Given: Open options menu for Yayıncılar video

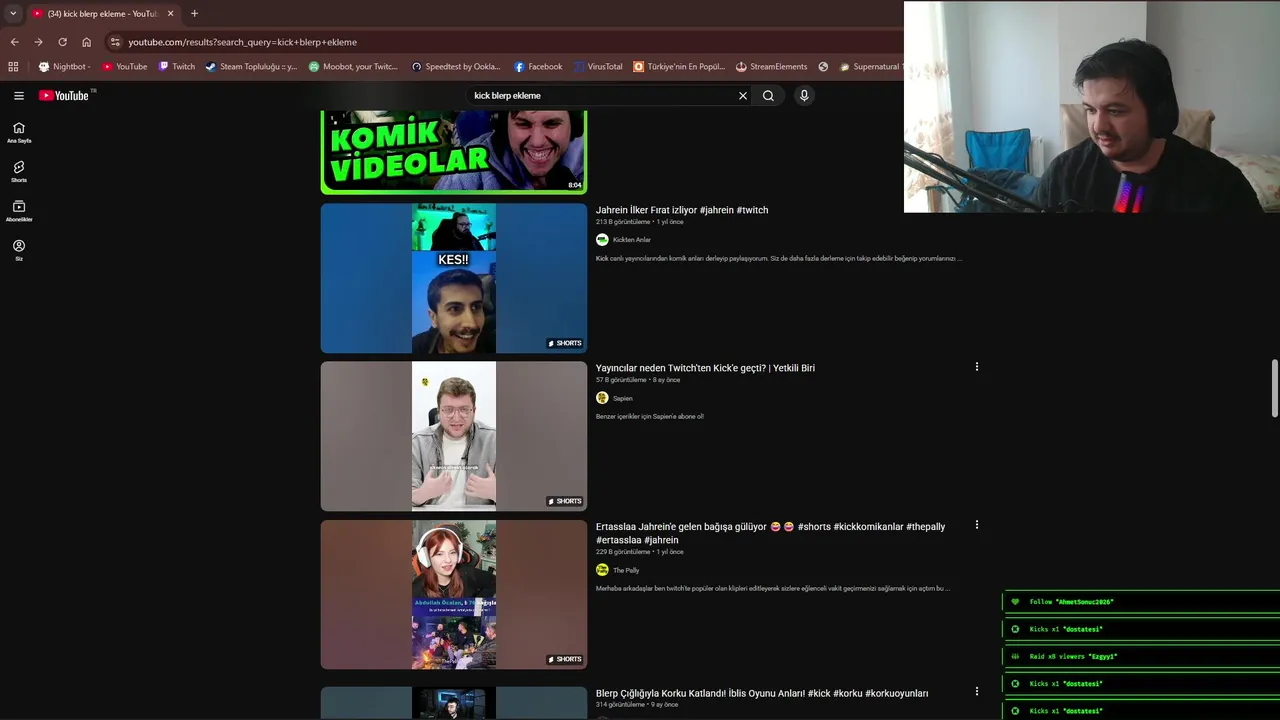Looking at the screenshot, I should [x=977, y=367].
